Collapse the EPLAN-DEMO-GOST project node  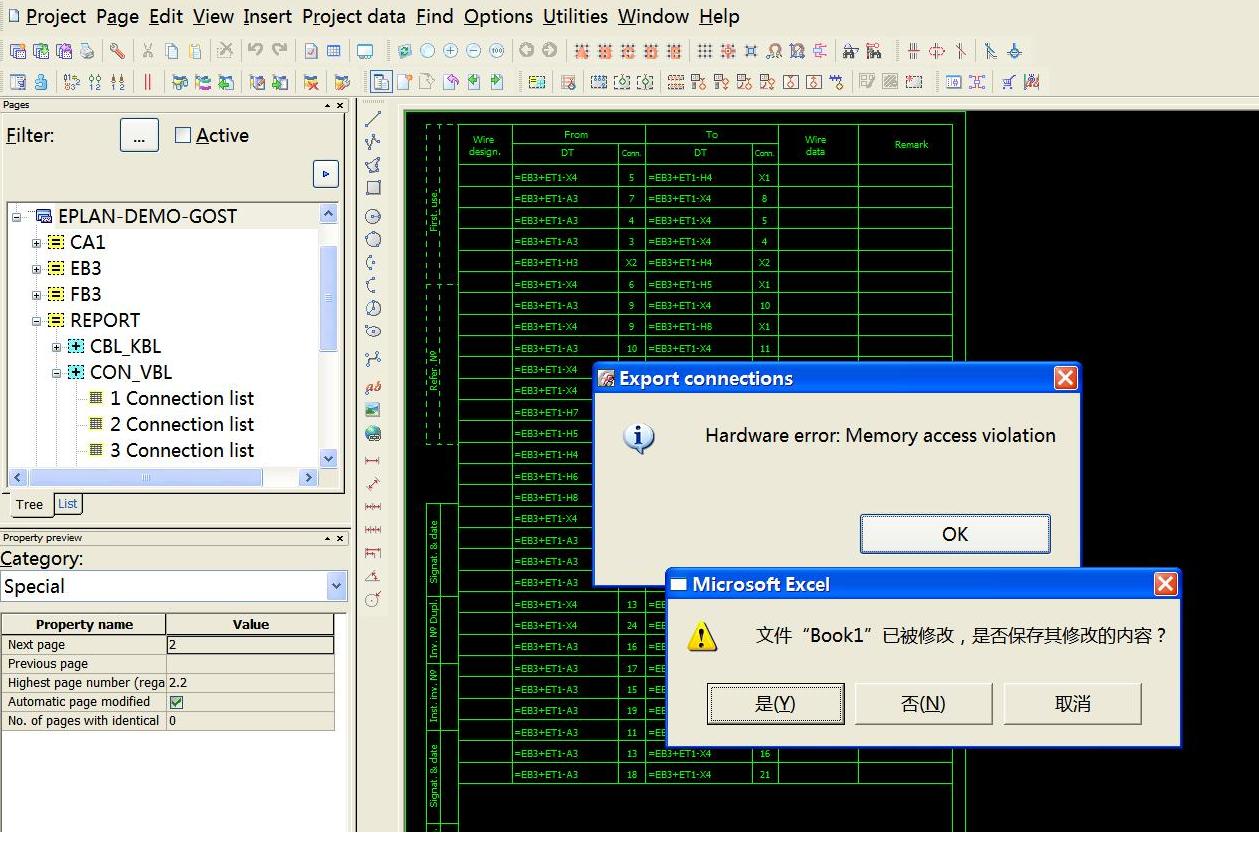[17, 216]
